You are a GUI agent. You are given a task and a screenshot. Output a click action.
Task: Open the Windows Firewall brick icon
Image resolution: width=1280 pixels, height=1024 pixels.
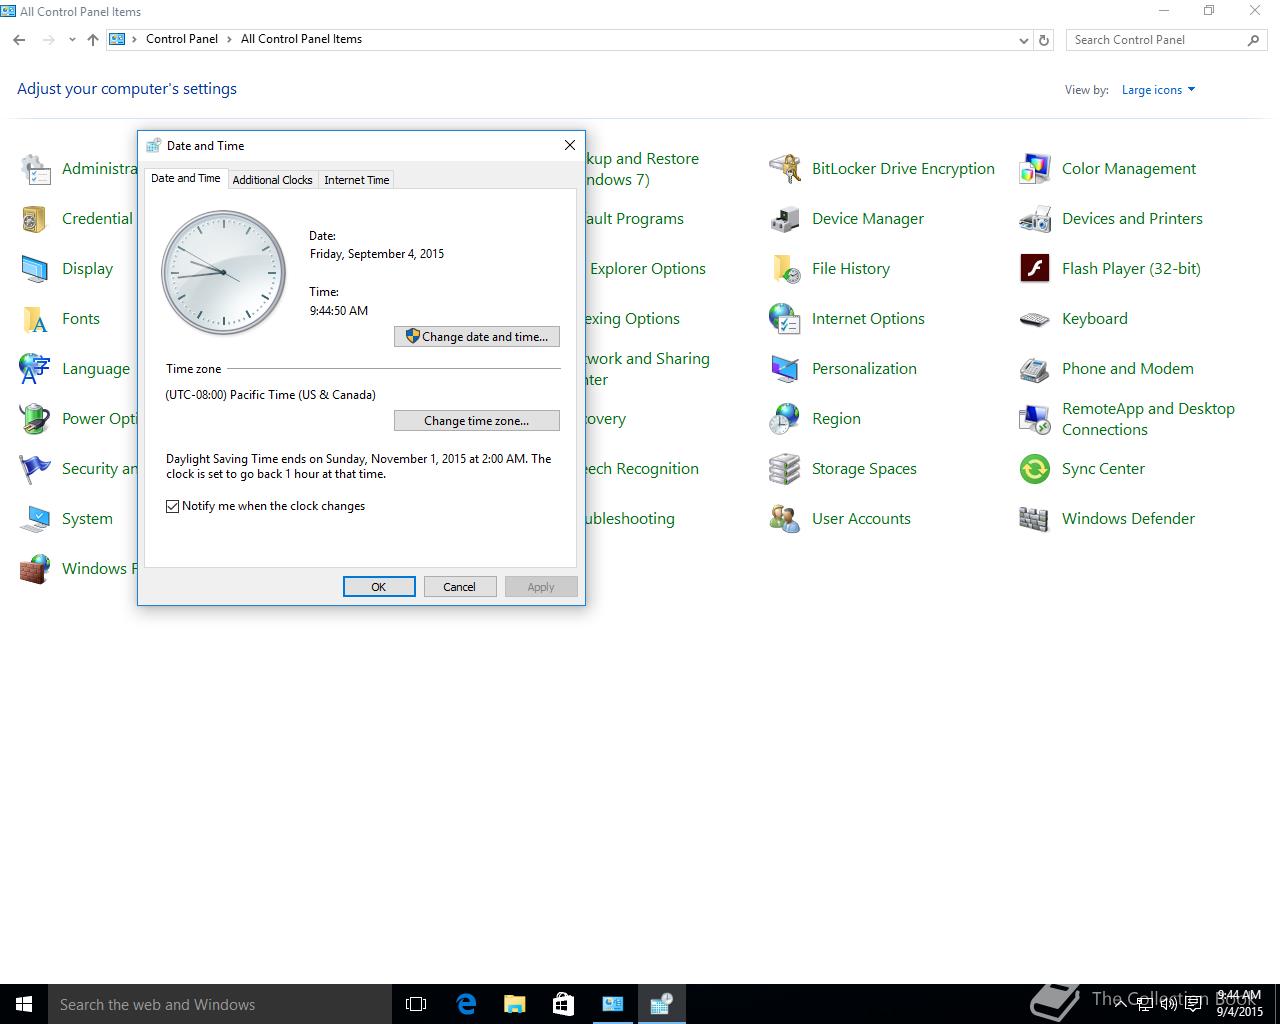pyautogui.click(x=35, y=569)
